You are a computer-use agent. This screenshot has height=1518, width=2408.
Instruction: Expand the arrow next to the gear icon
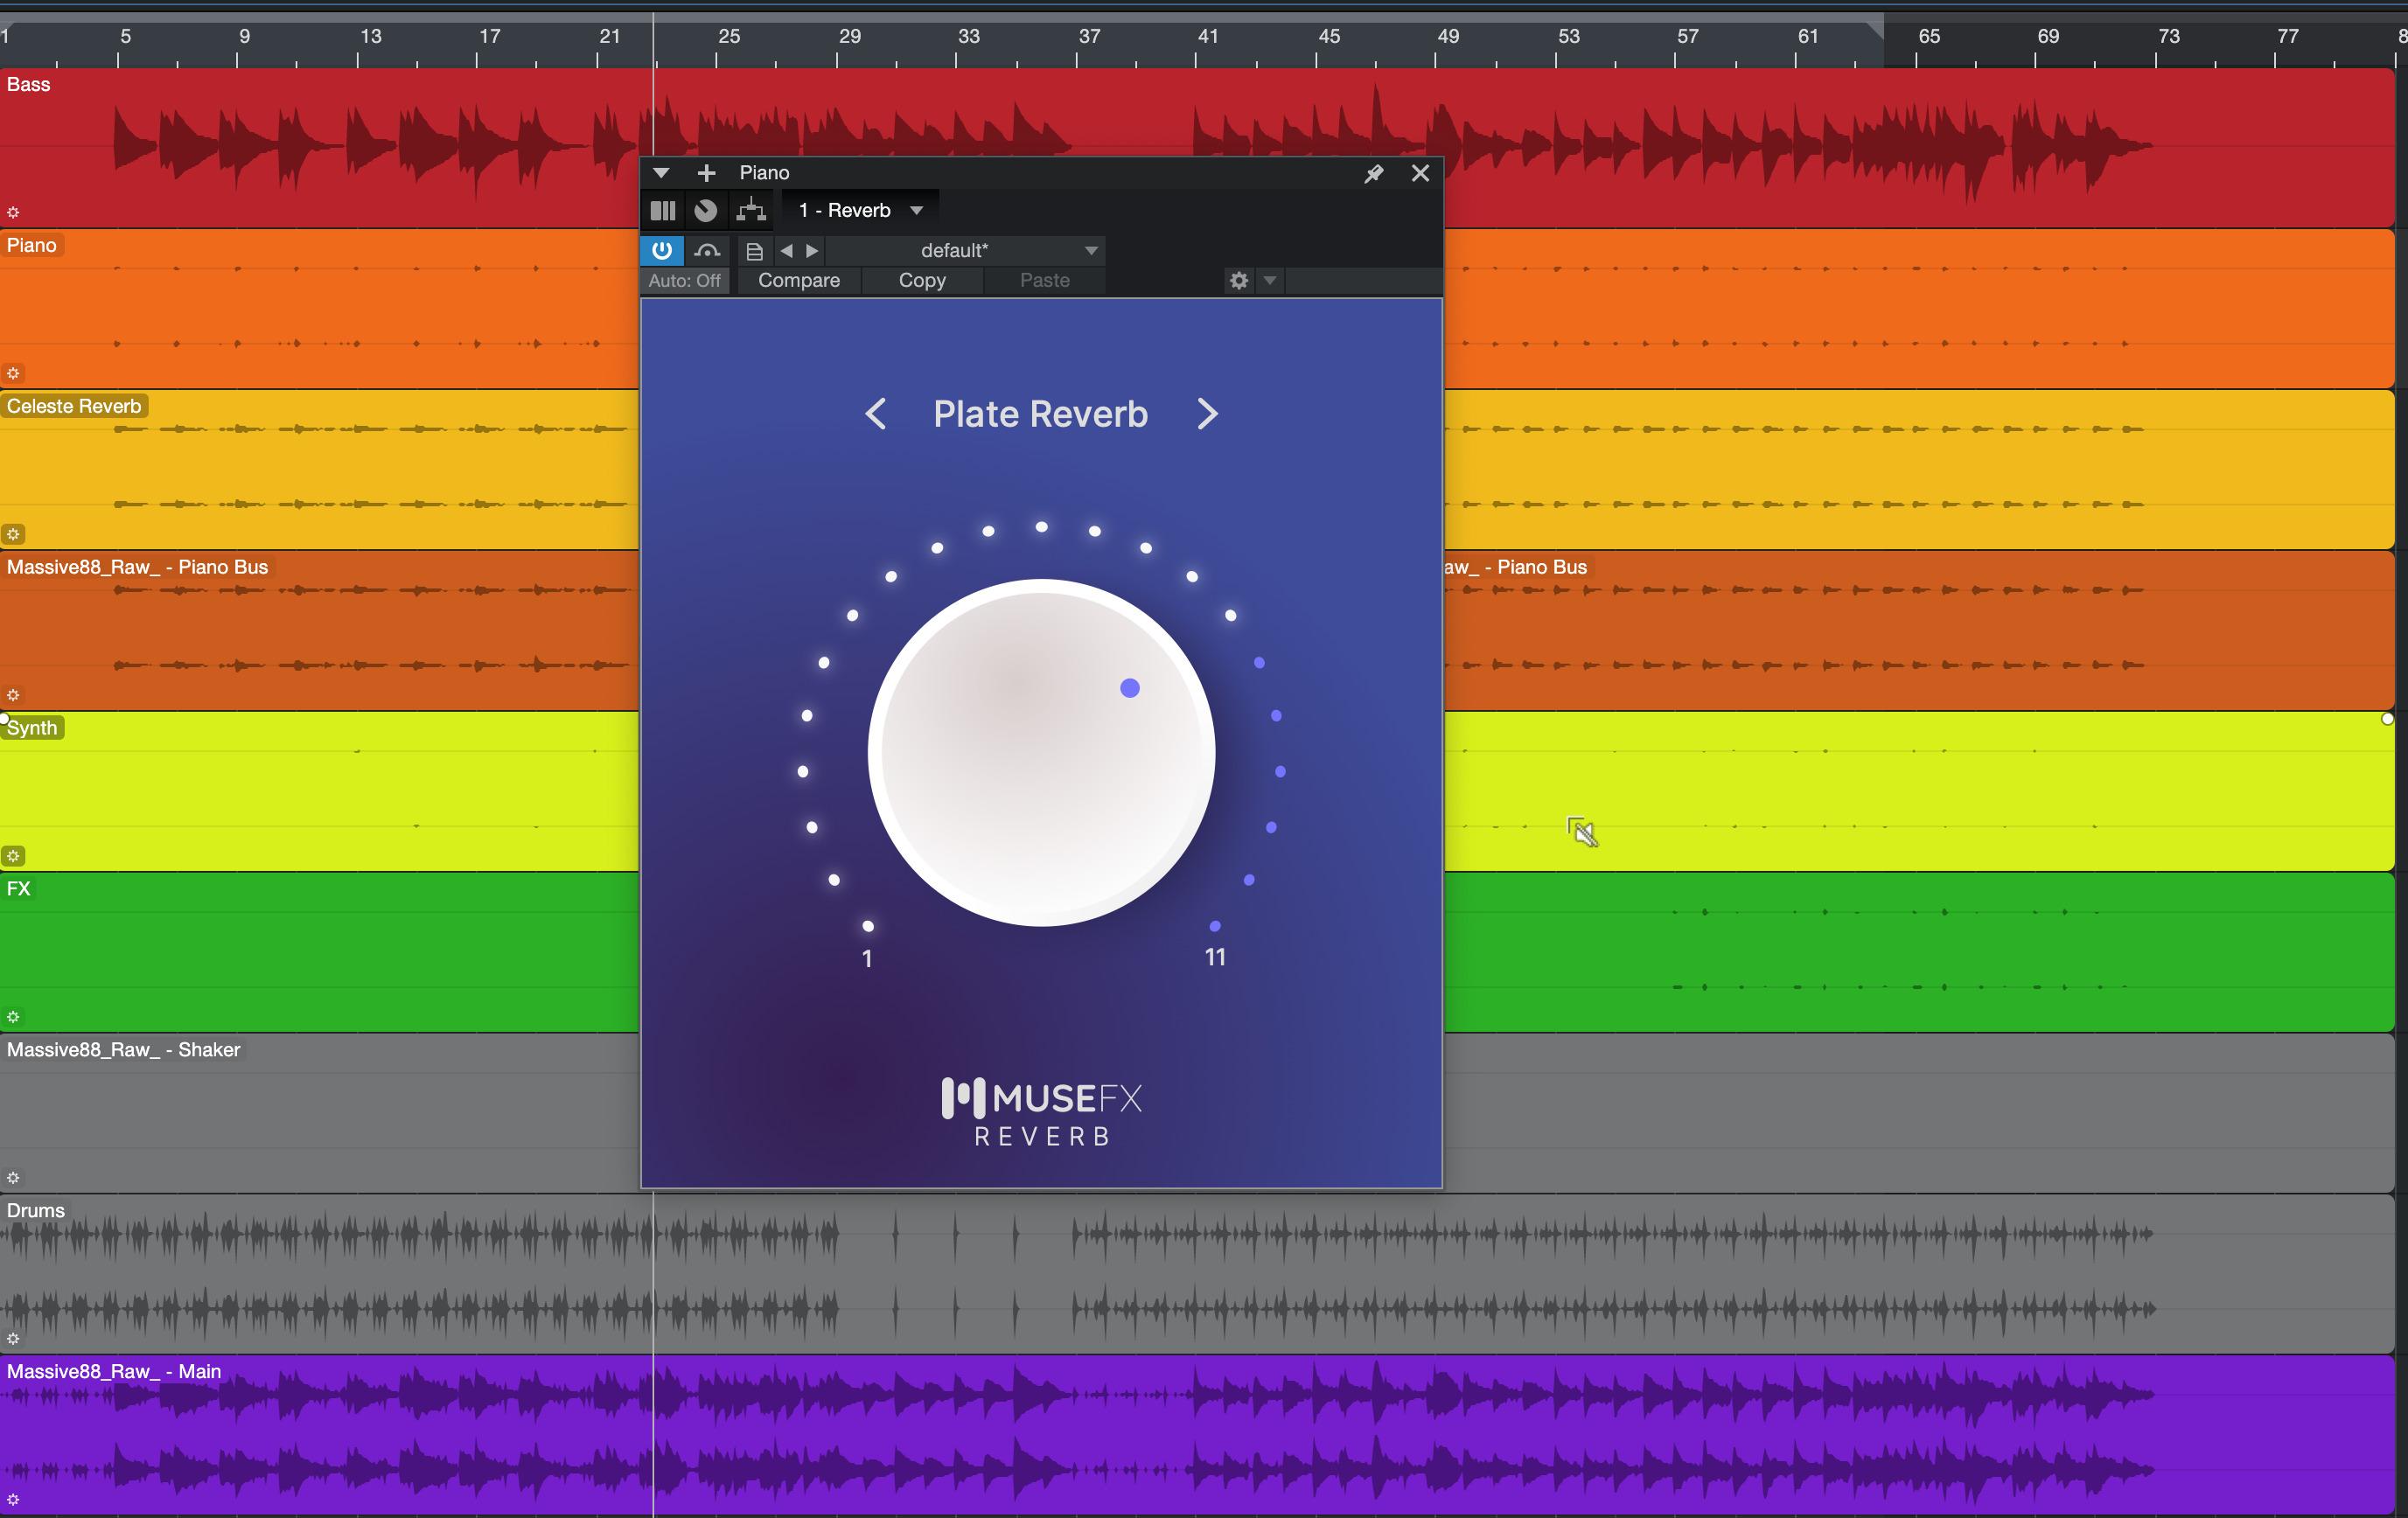click(1270, 280)
